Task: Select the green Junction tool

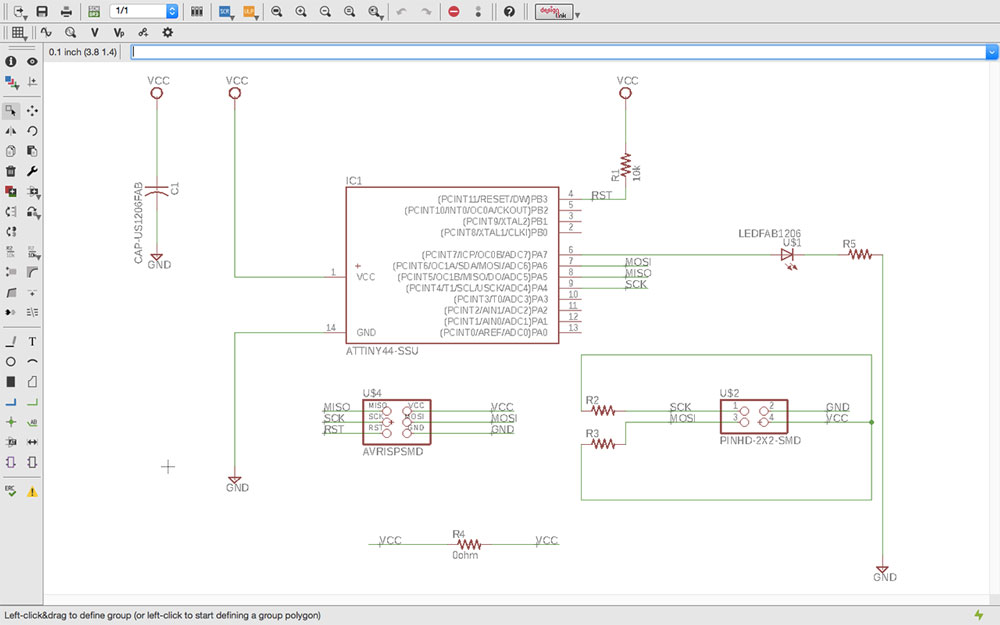Action: [11, 422]
